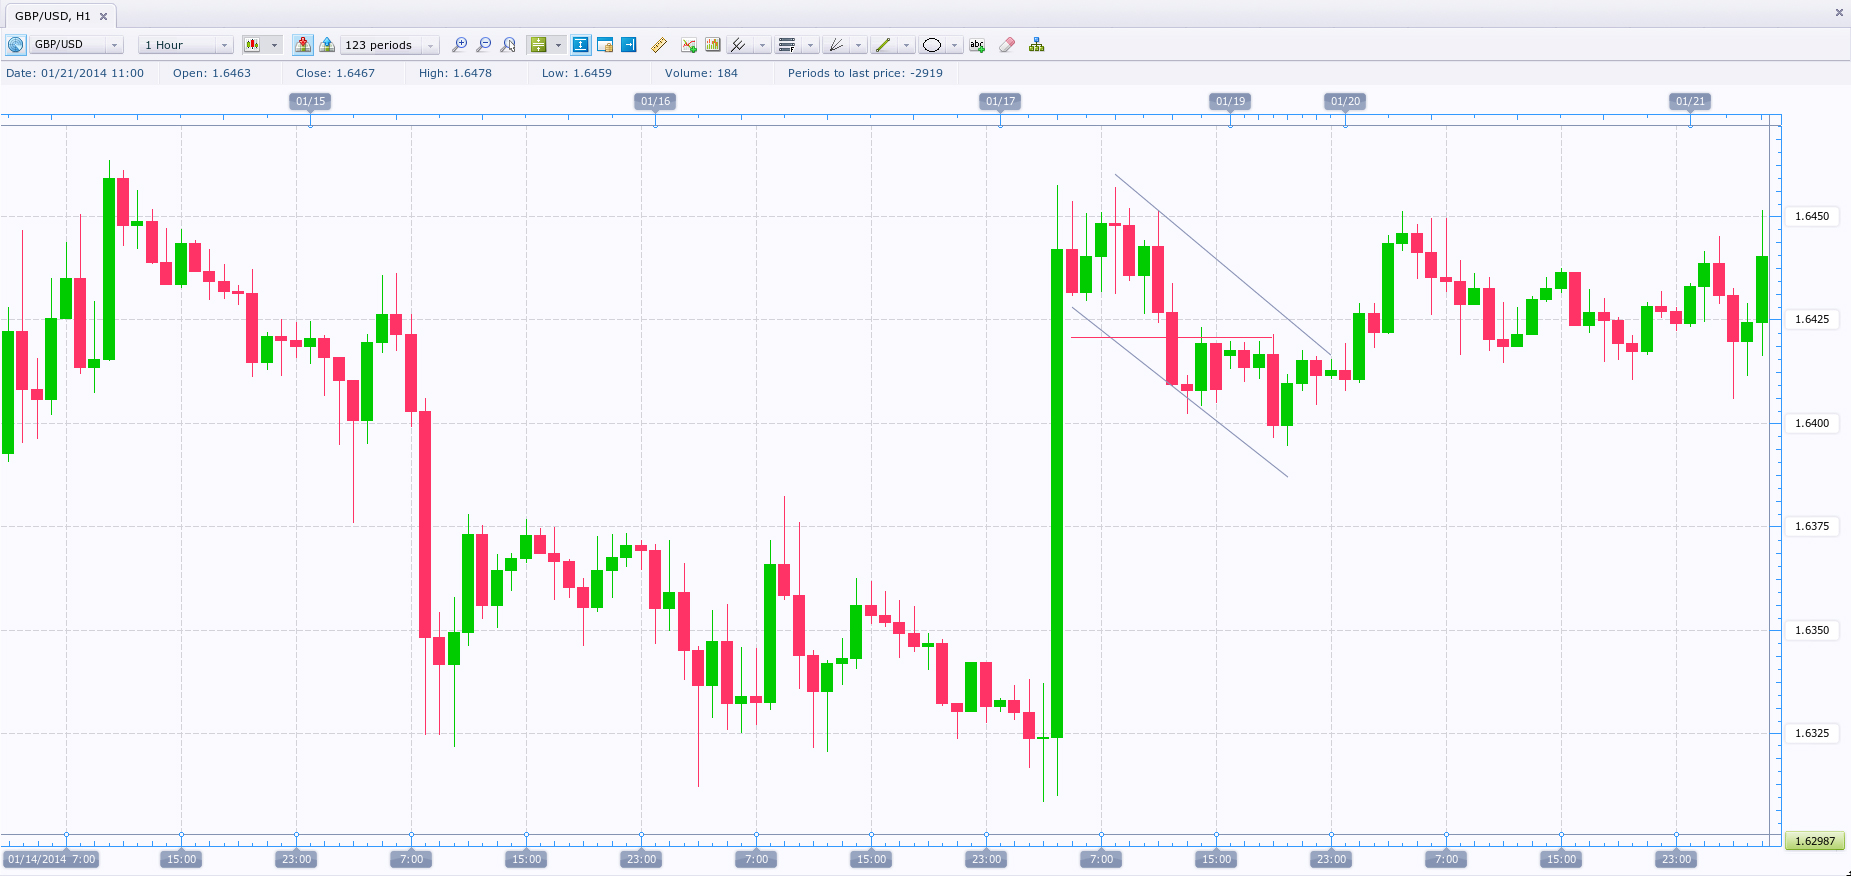Expand the Fibonacci tool dropdown arrow

coord(810,45)
